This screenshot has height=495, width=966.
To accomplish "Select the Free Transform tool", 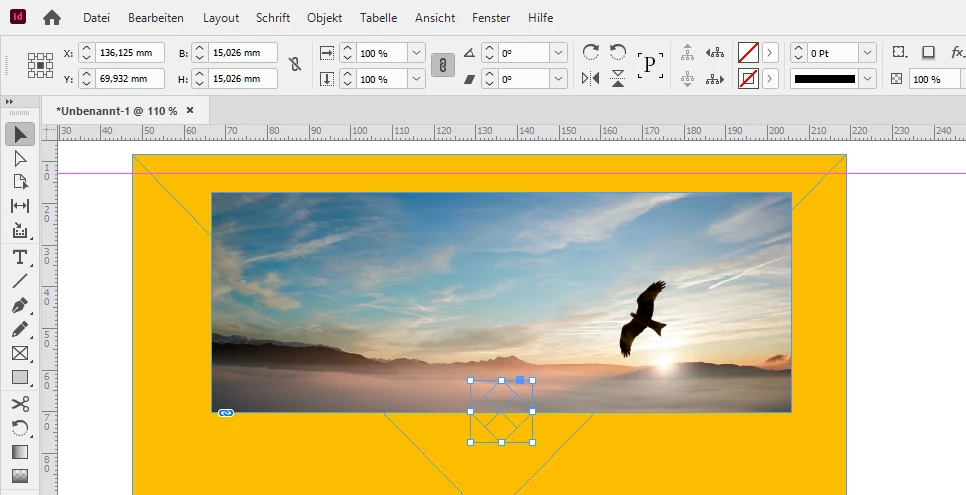I will point(20,428).
